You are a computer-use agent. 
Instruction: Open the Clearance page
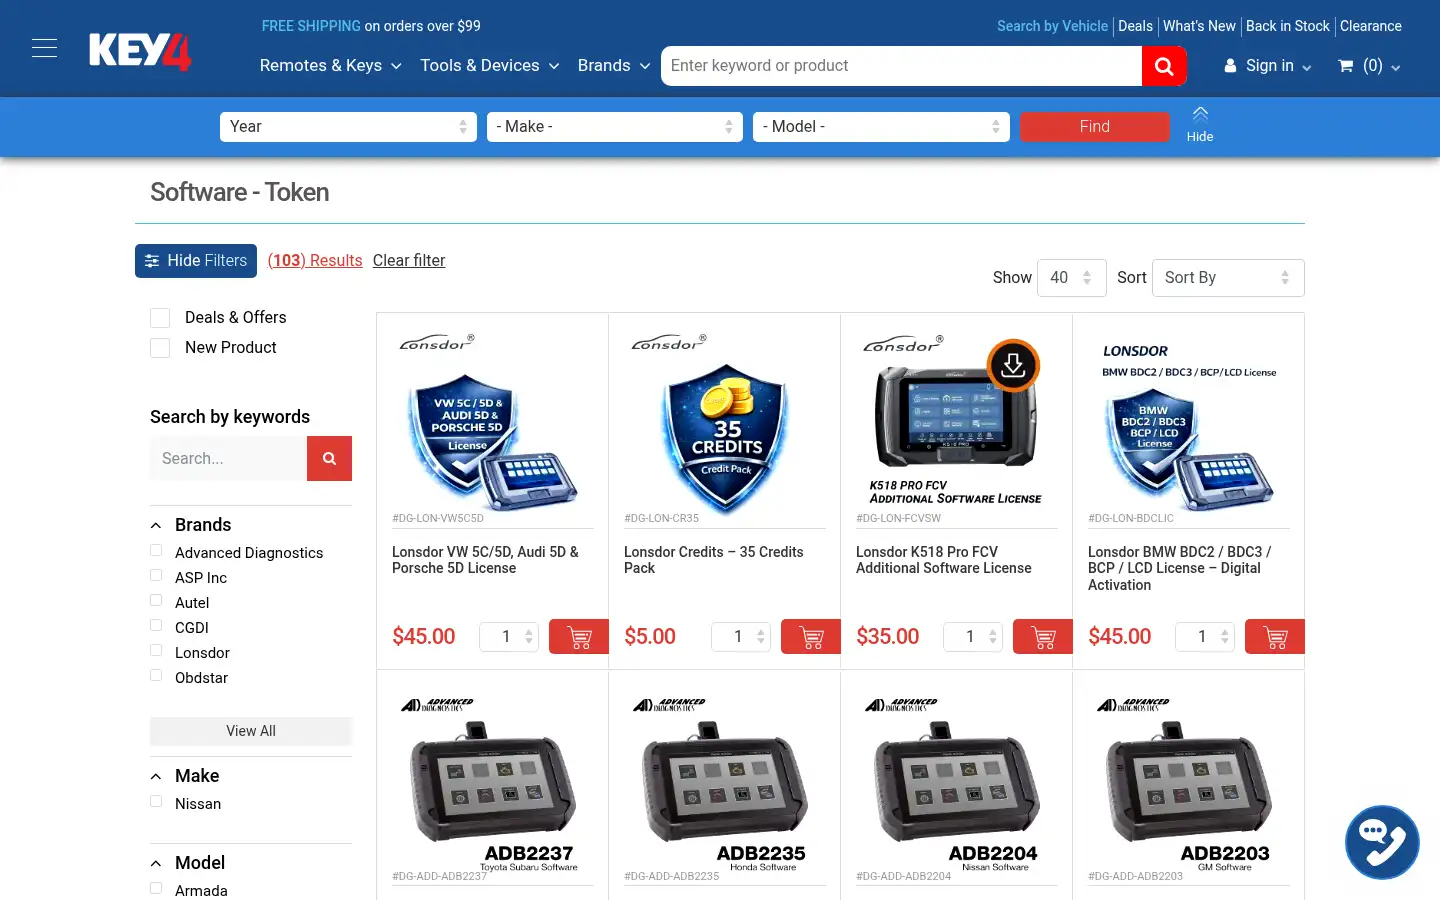1371,26
